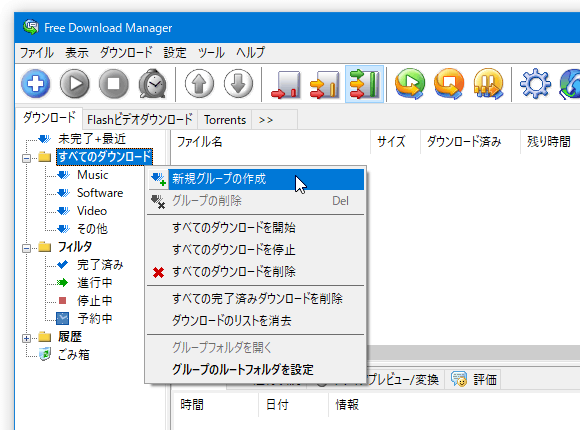Click the red X delete icon in context menu
This screenshot has height=430, width=580.
coord(158,273)
